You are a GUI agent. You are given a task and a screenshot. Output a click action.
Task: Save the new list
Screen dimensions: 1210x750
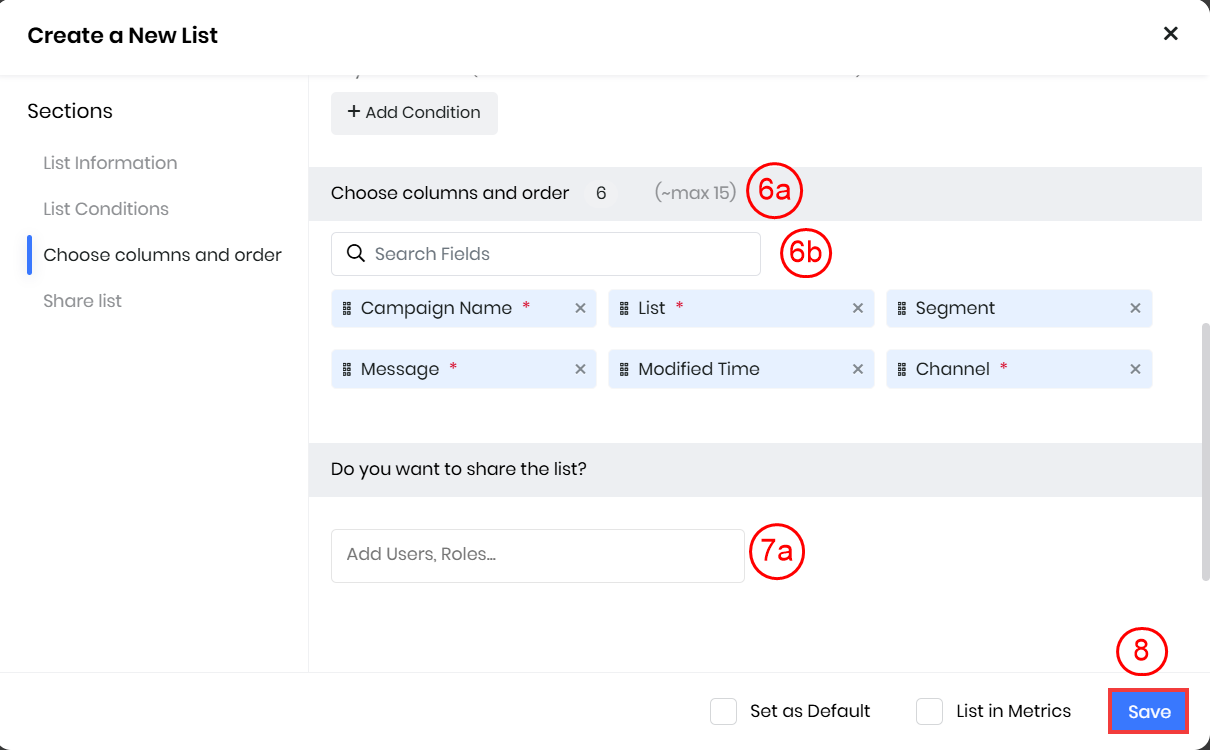[1148, 712]
